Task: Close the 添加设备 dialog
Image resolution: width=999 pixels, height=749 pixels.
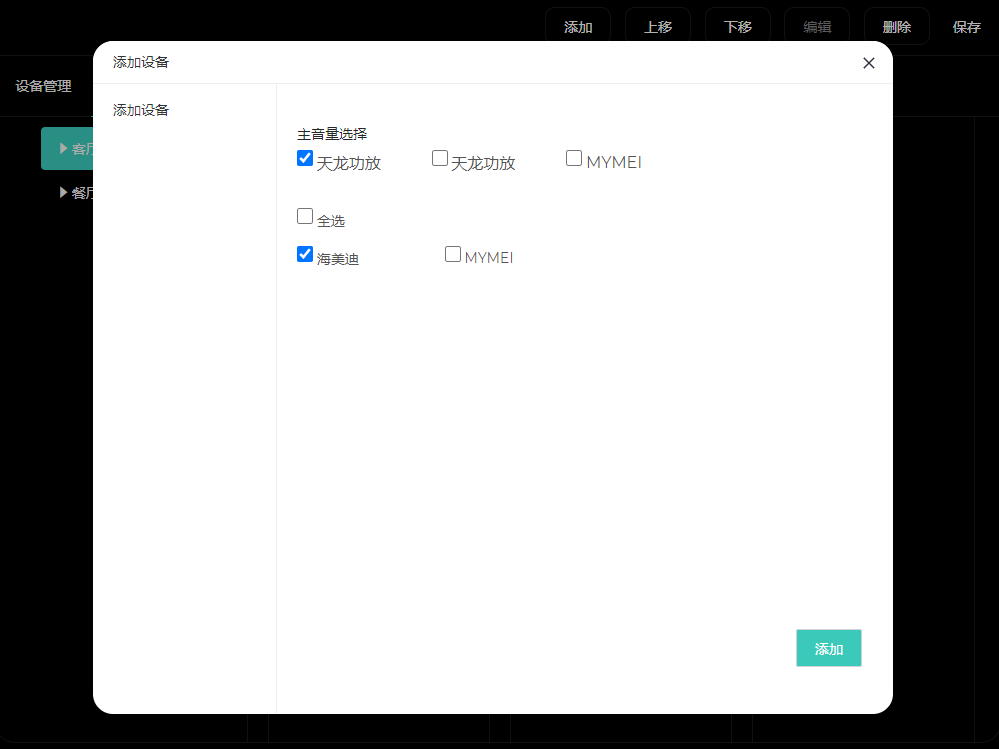Action: (x=868, y=63)
